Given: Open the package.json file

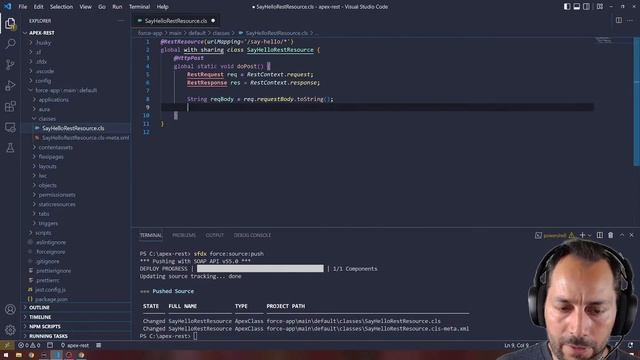Looking at the screenshot, I should coord(51,299).
